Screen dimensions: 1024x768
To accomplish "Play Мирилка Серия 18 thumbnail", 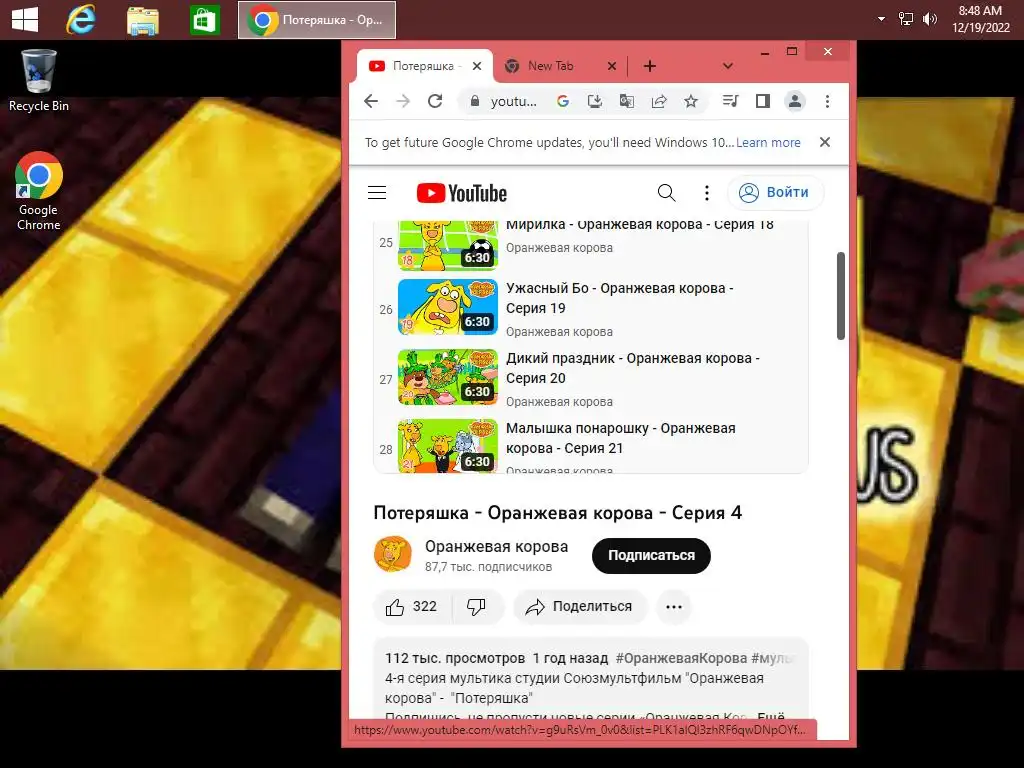I will point(447,246).
